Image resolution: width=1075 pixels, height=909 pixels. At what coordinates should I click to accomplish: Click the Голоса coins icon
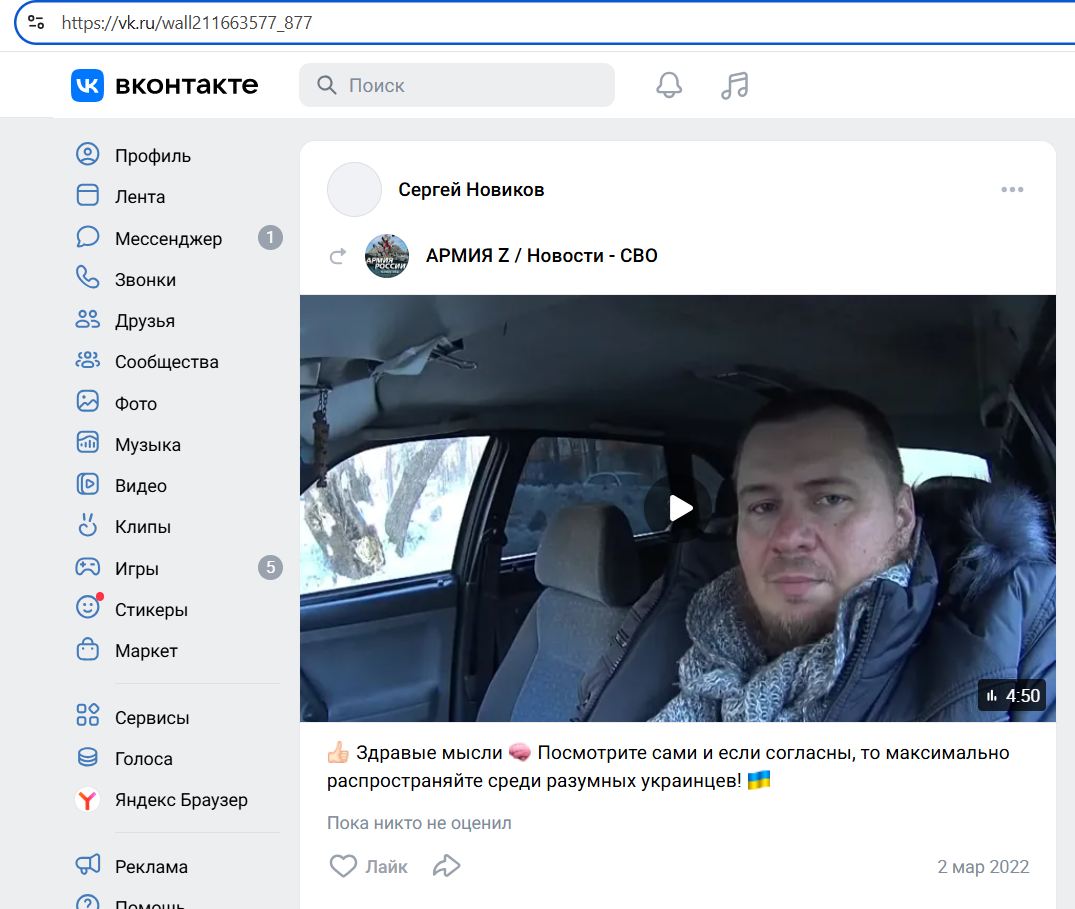[x=88, y=757]
